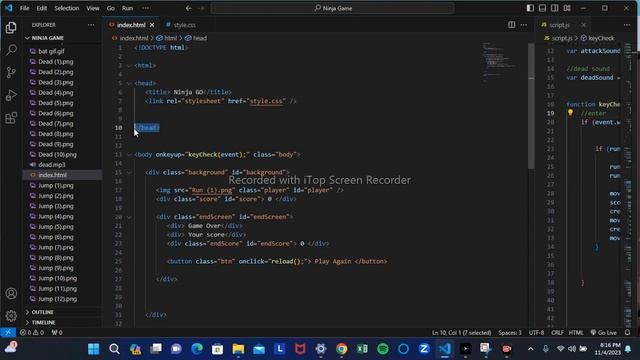Open the File menu
Screen dimensions: 640x360
click(24, 8)
